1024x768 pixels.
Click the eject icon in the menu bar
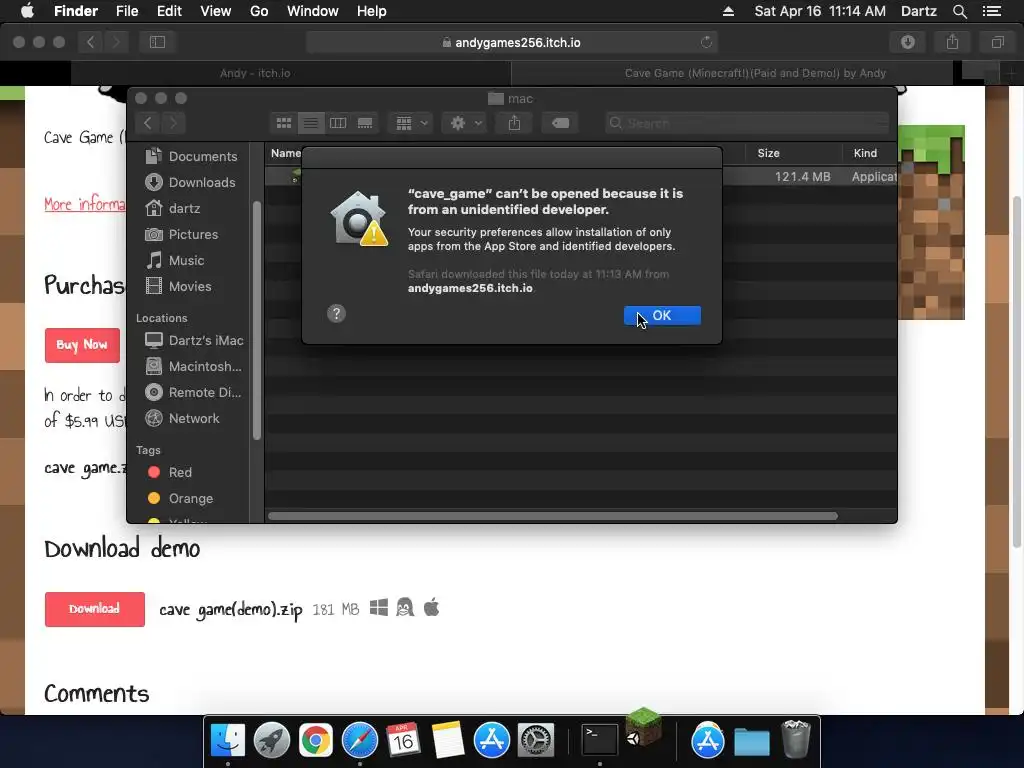(x=728, y=11)
